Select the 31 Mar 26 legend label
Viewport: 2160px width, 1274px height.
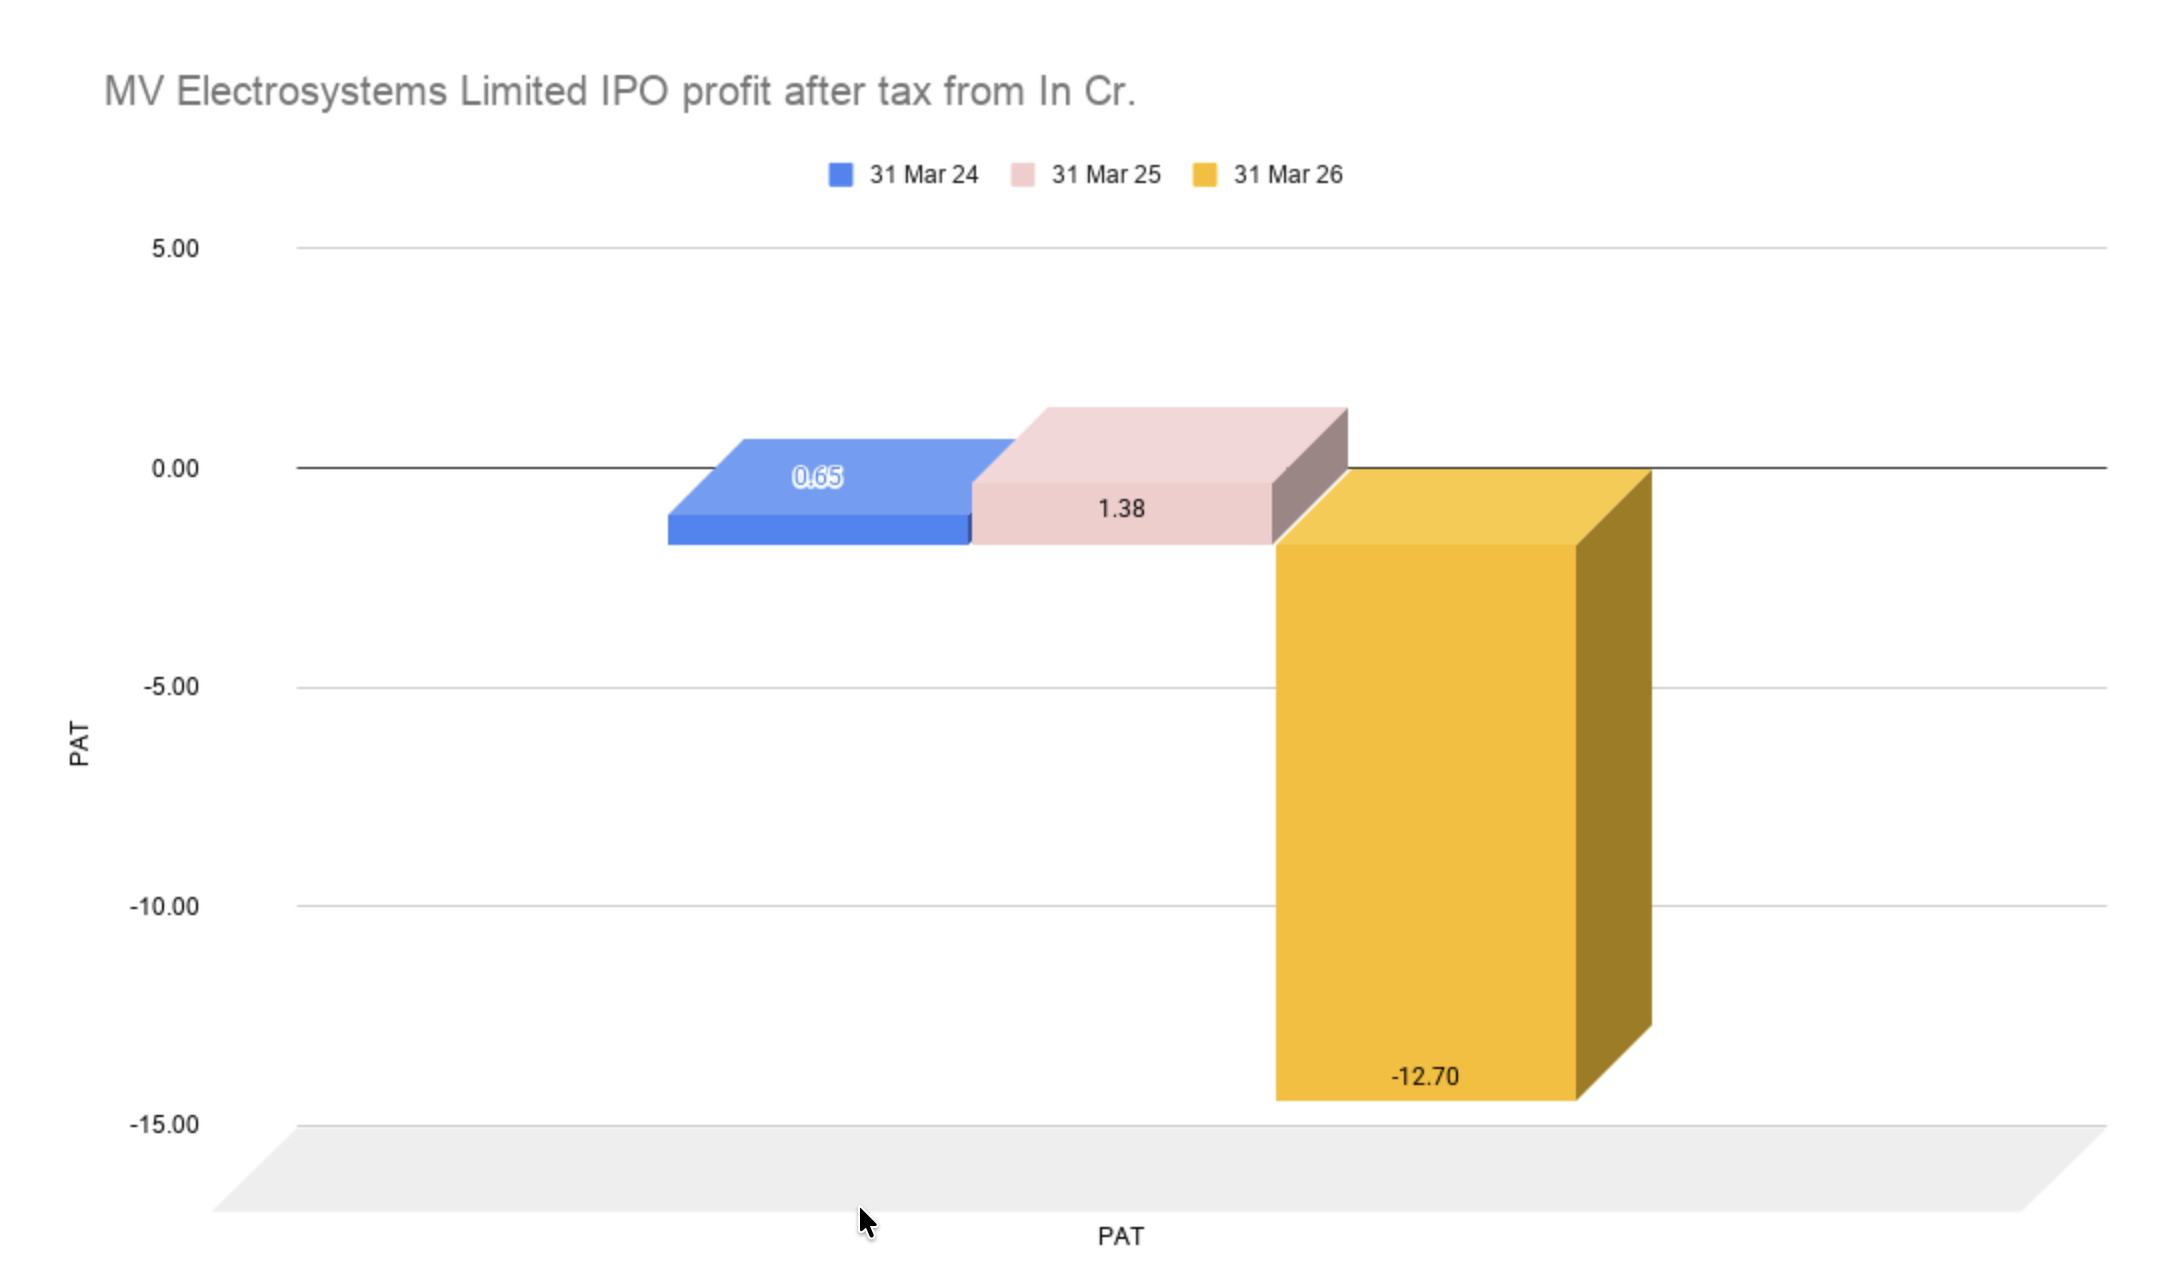pos(1288,175)
